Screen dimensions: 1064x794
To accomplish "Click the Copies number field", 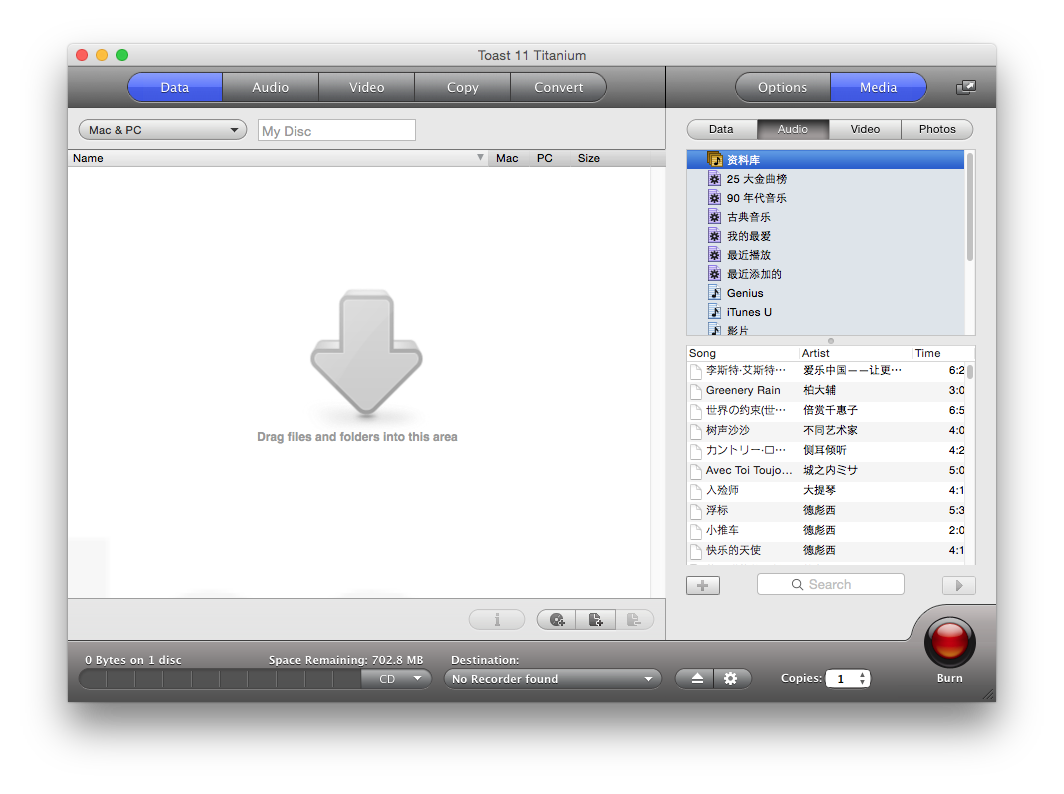I will click(x=841, y=679).
